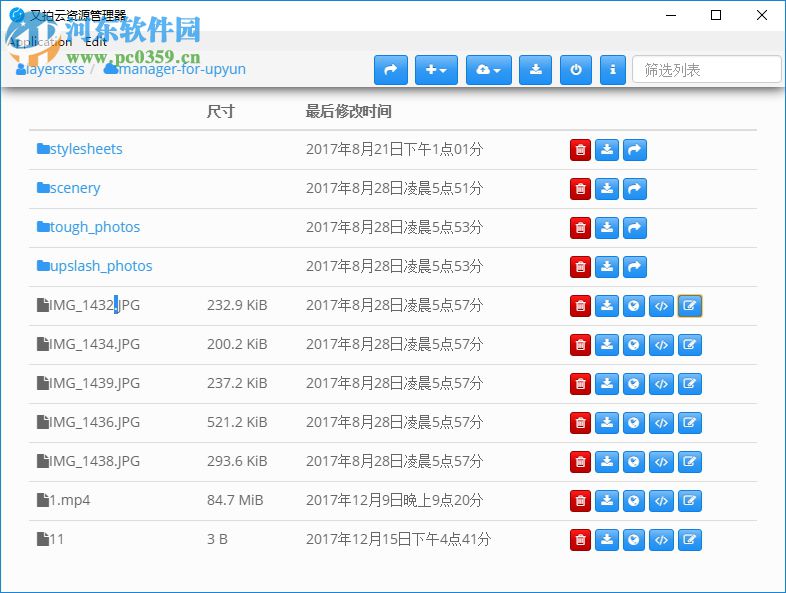
Task: Open the Edit menu
Action: tap(96, 42)
